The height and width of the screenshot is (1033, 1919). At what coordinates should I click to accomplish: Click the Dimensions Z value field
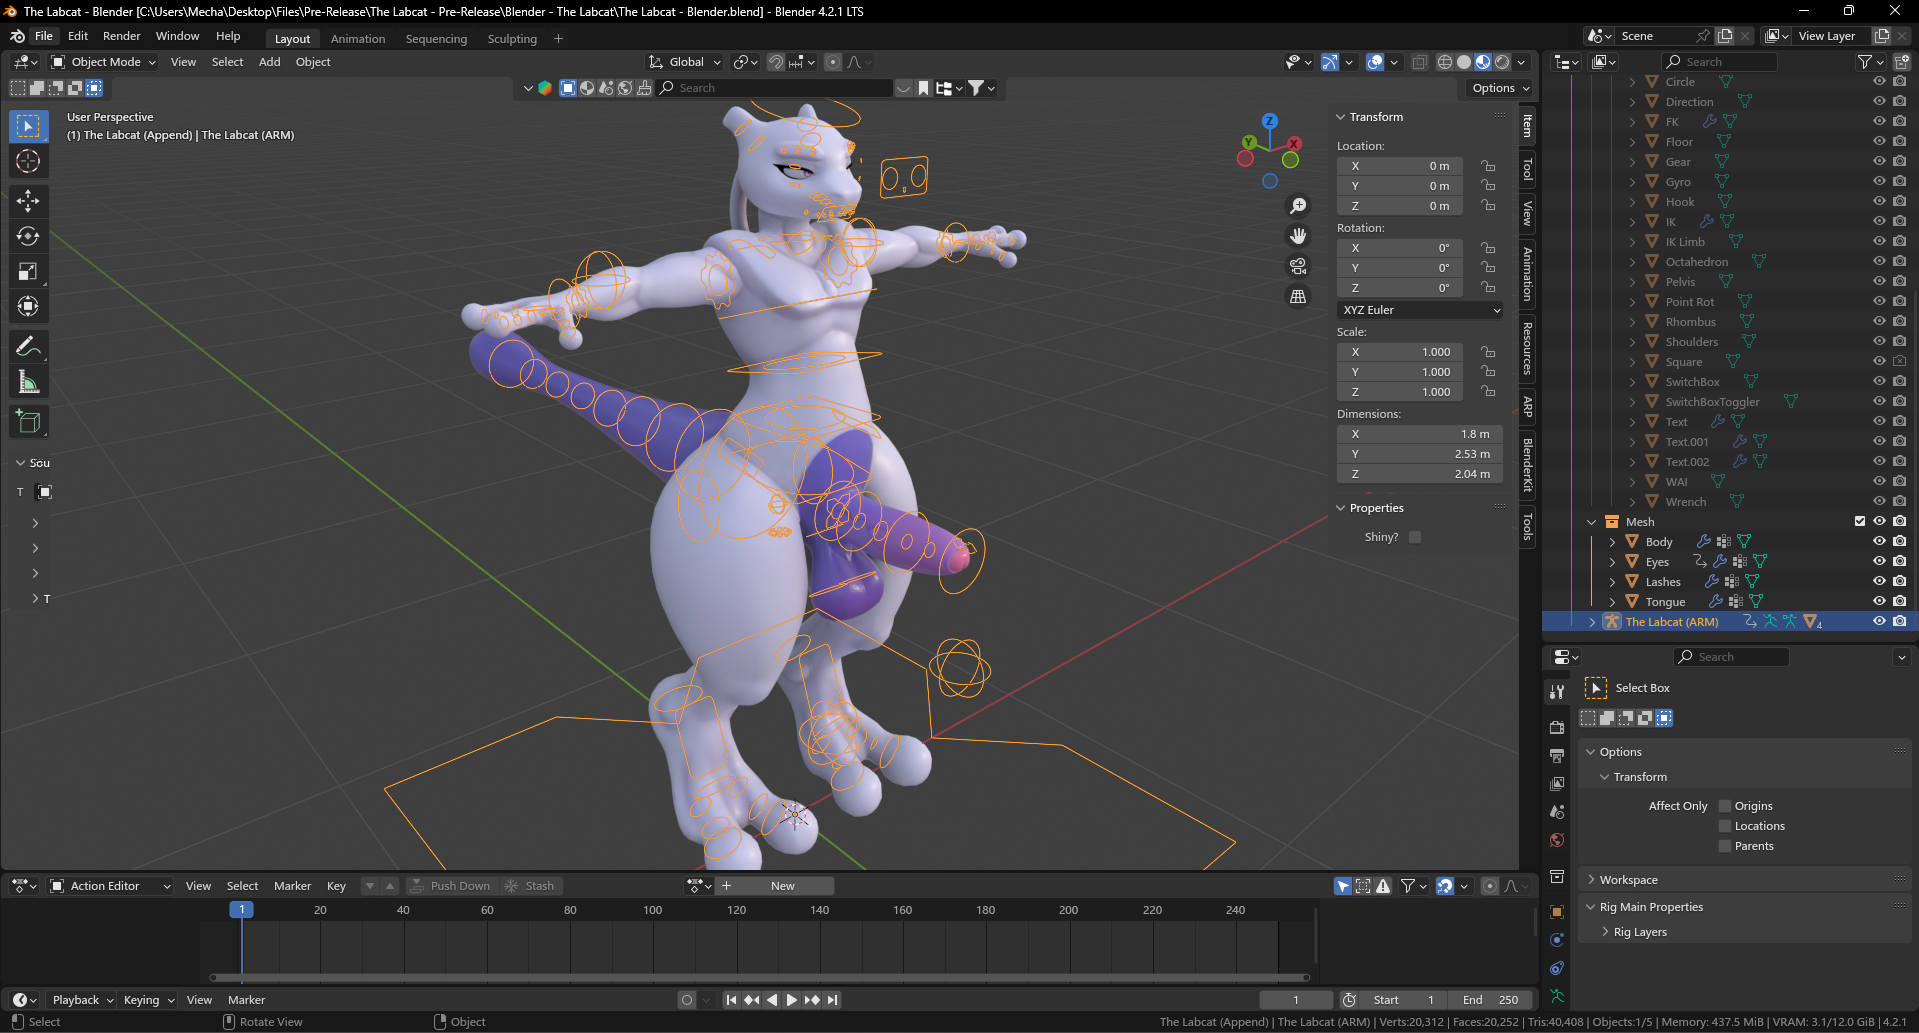pos(1420,474)
